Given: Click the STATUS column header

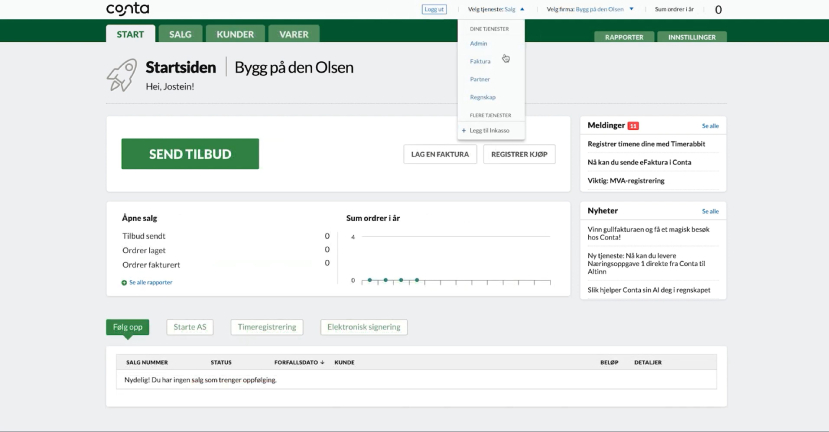Looking at the screenshot, I should pyautogui.click(x=221, y=363).
